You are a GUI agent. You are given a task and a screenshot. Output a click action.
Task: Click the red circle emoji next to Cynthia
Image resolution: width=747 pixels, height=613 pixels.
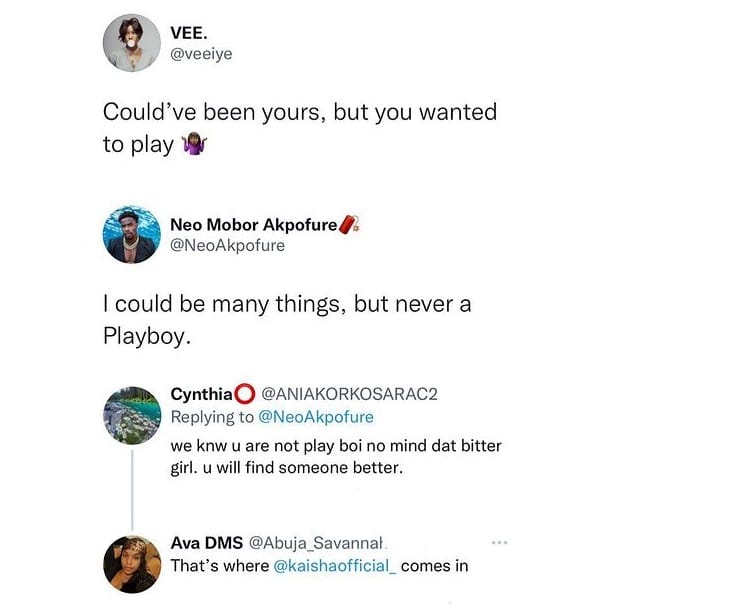pyautogui.click(x=245, y=394)
